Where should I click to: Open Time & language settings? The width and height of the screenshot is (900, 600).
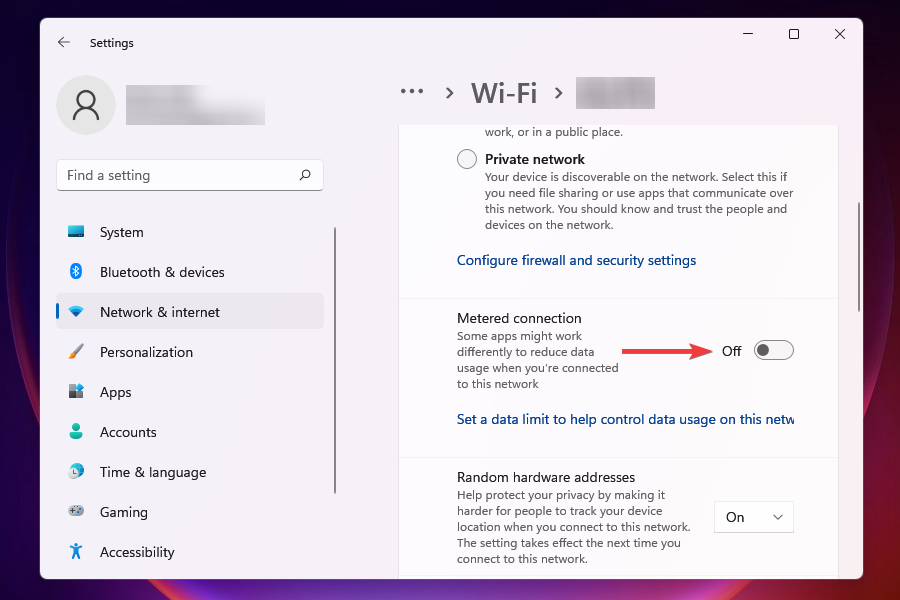click(x=190, y=472)
